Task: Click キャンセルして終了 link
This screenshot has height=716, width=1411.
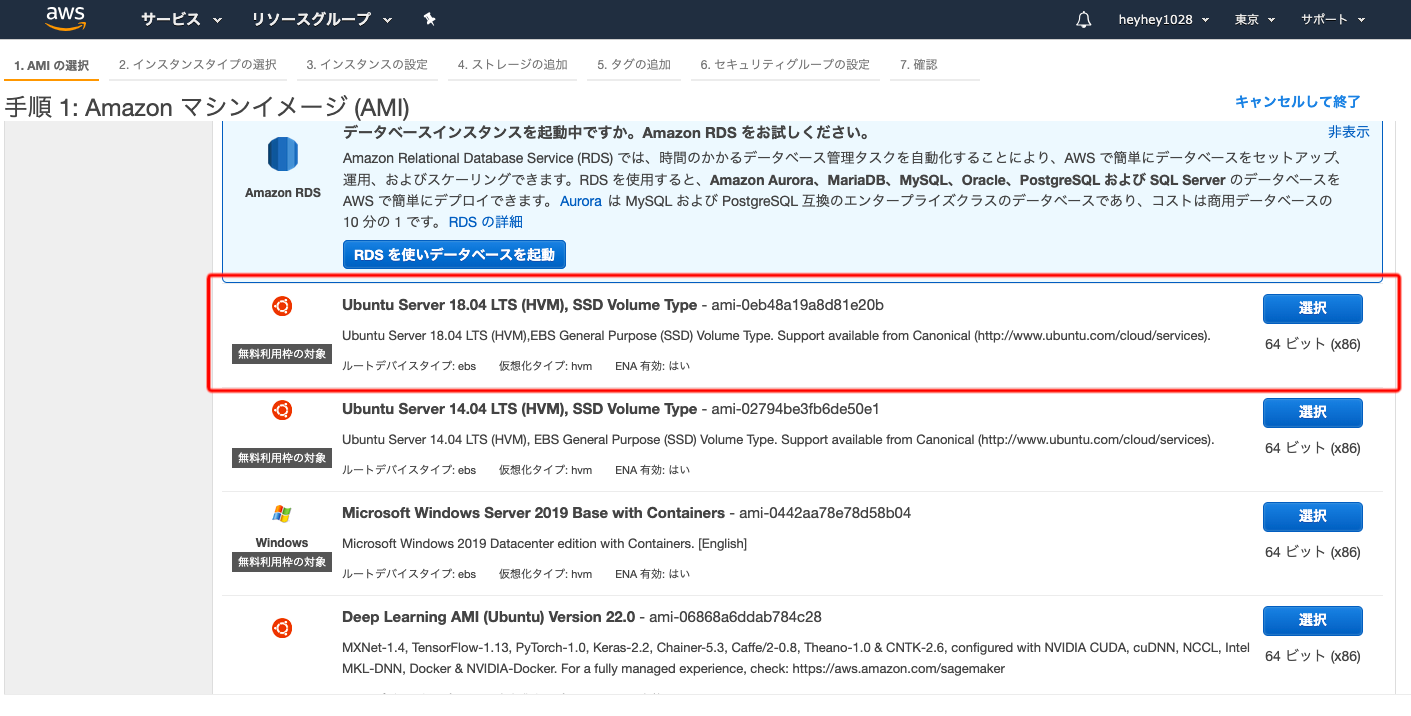Action: [x=1298, y=101]
